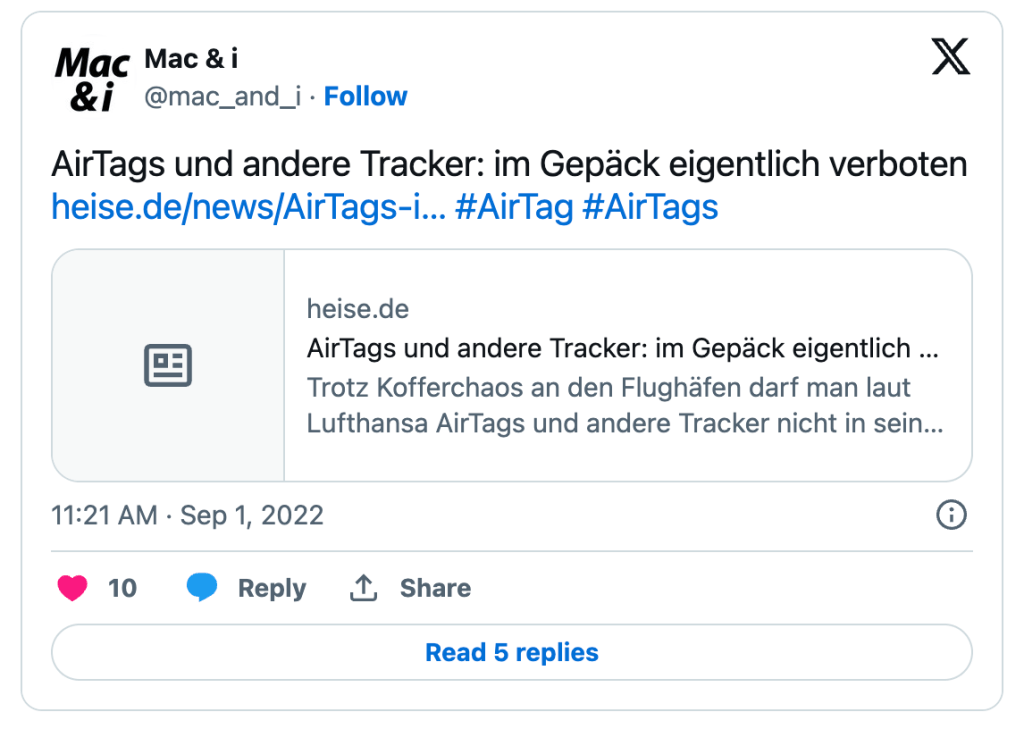The width and height of the screenshot is (1024, 729).
Task: Click the card description about Lufthansa
Action: click(624, 404)
